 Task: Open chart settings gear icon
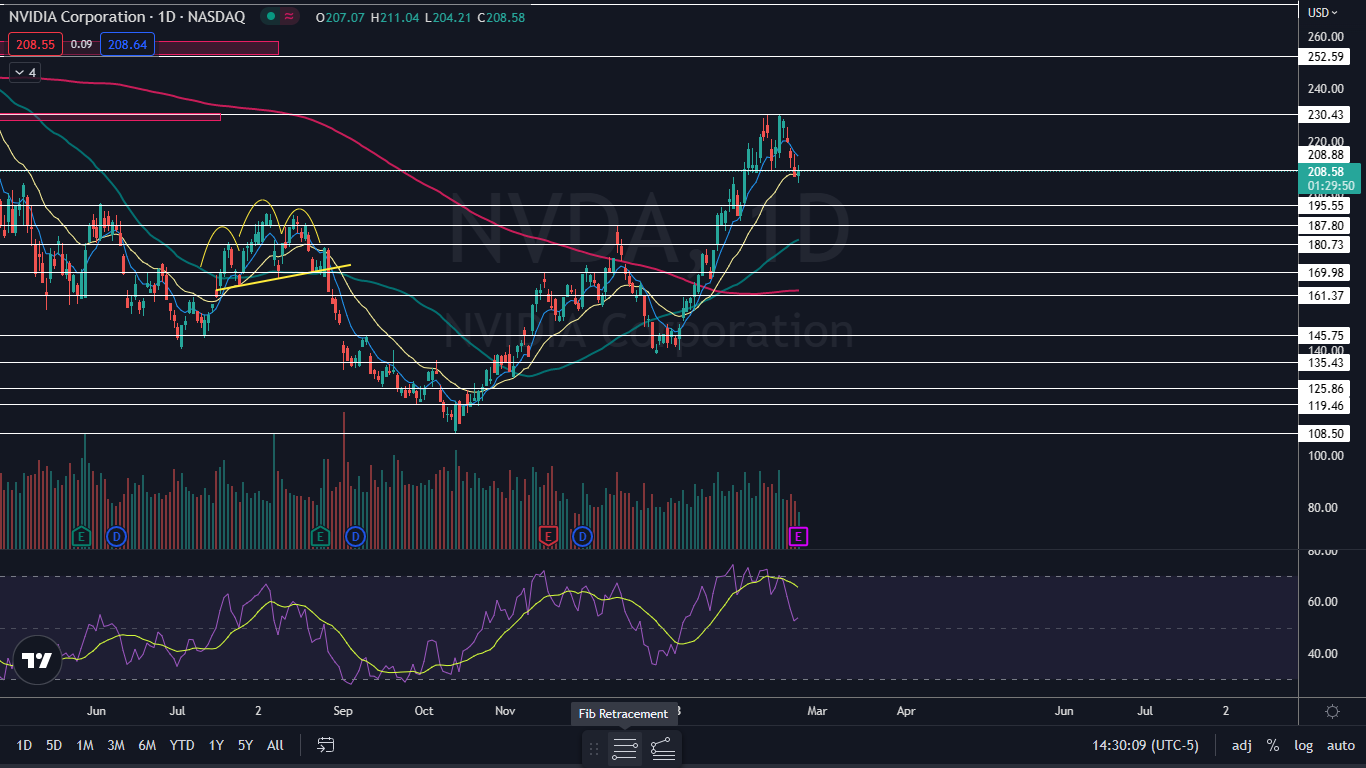(x=1332, y=711)
